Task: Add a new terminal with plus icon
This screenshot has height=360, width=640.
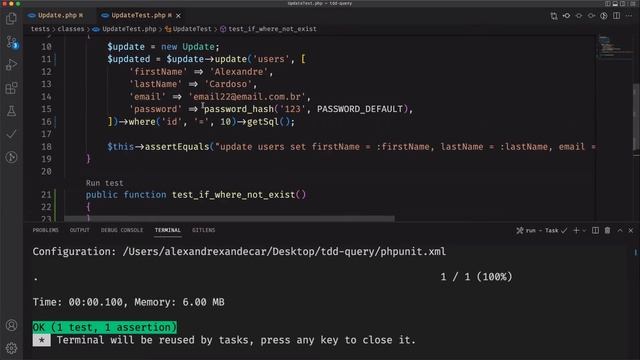Action: click(576, 231)
